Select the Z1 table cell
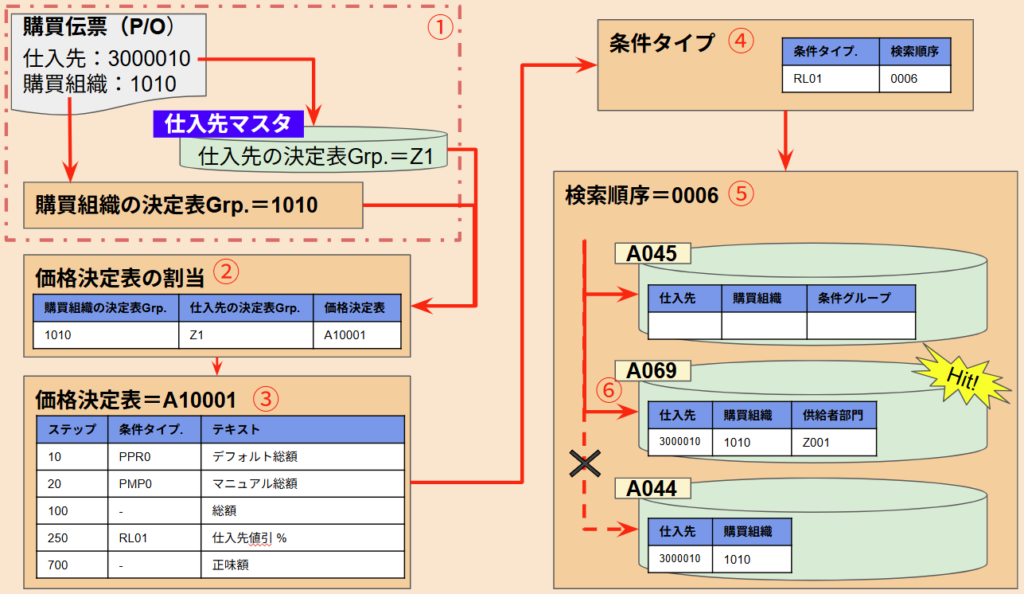1024x594 pixels. click(x=246, y=335)
